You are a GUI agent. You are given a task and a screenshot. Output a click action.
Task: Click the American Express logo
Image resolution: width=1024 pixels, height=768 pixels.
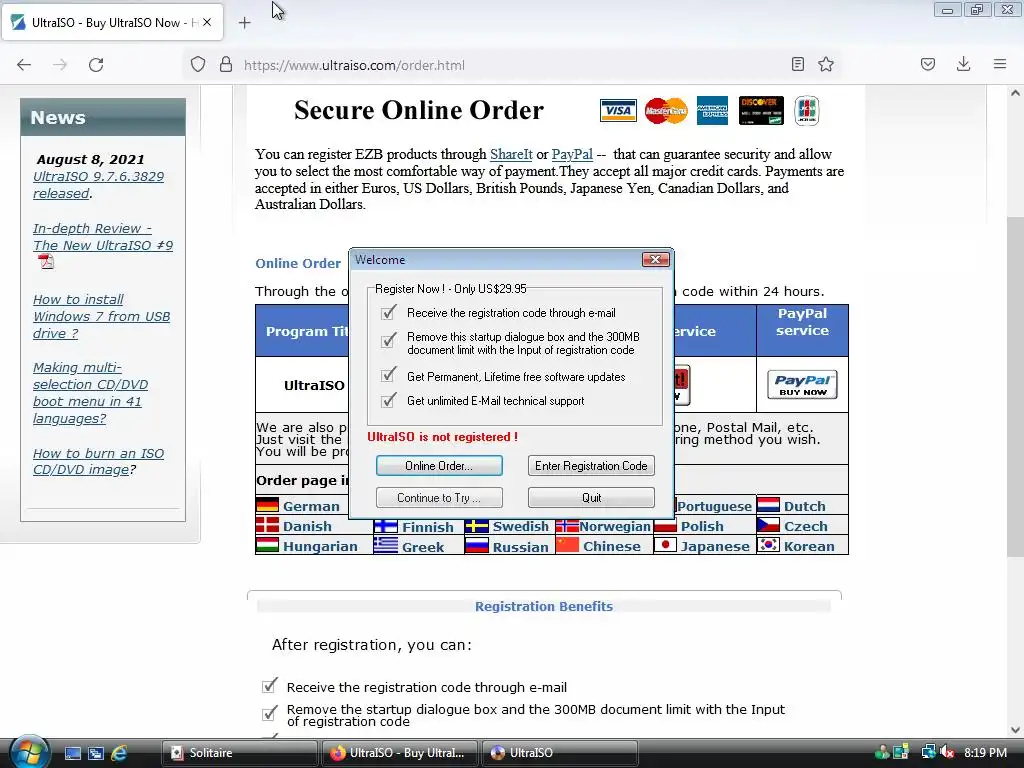[x=712, y=110]
